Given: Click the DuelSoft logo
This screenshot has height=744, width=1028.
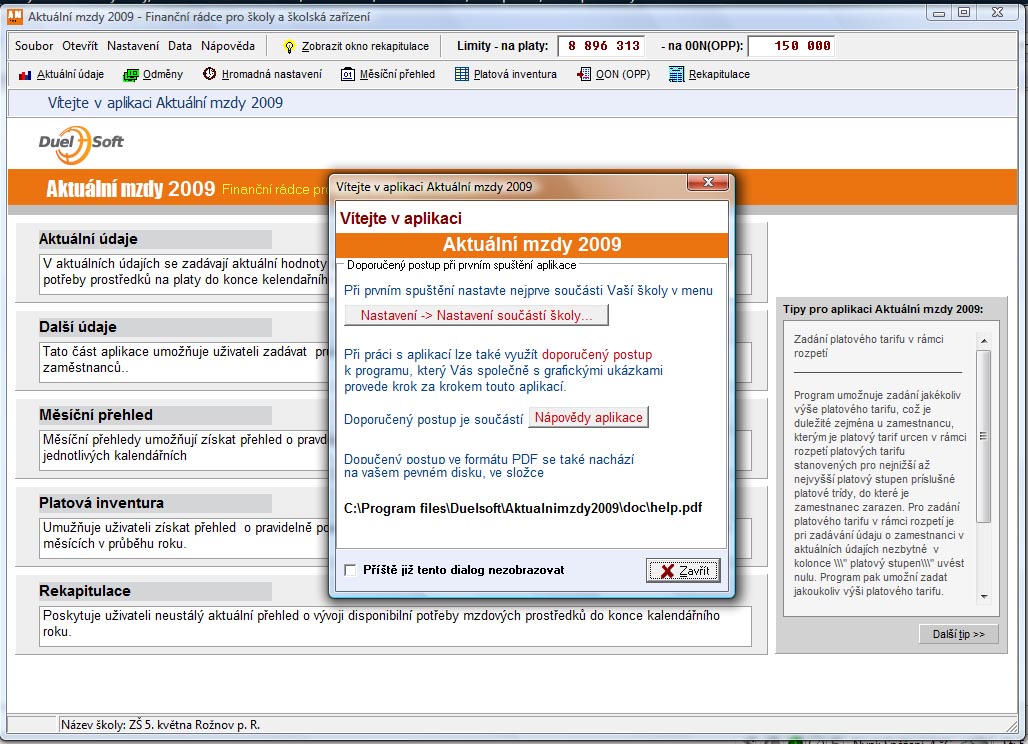Looking at the screenshot, I should tap(81, 144).
